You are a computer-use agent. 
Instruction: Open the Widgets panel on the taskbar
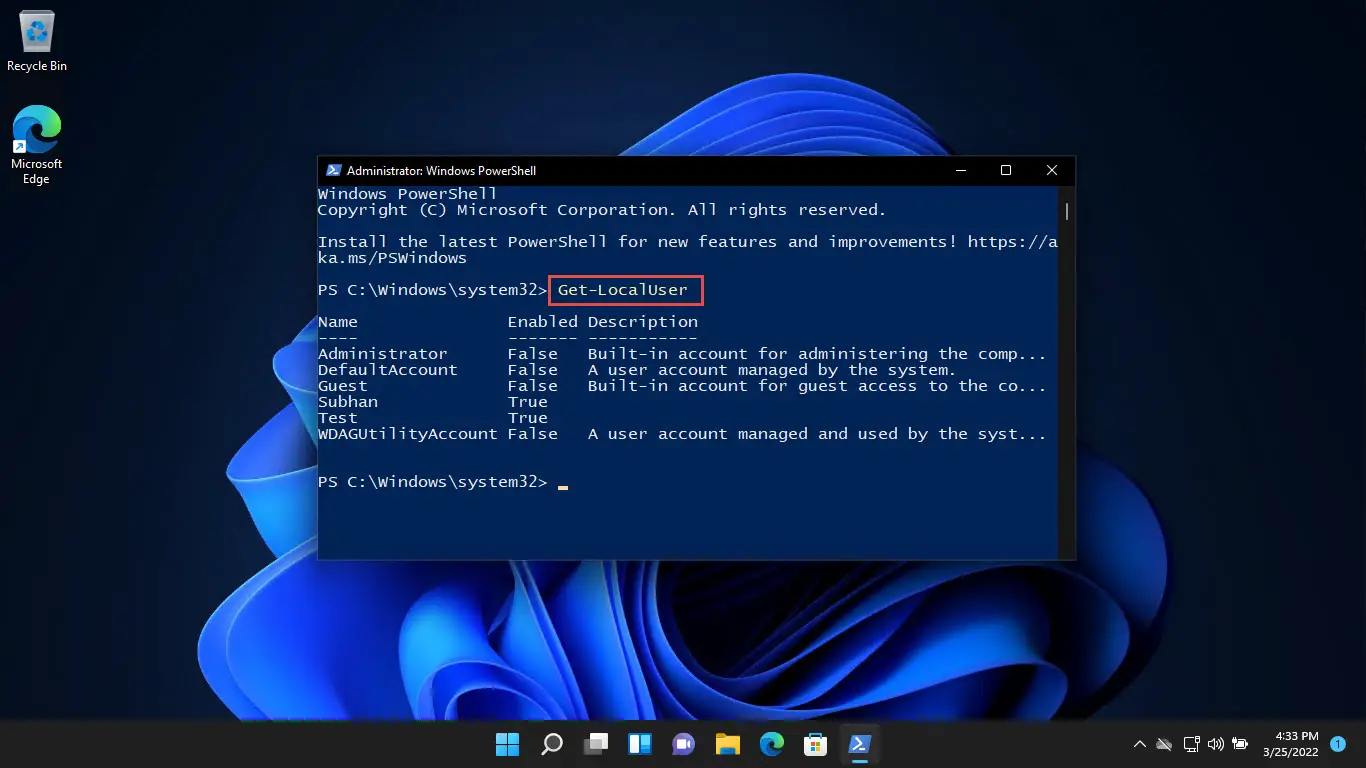pos(640,744)
